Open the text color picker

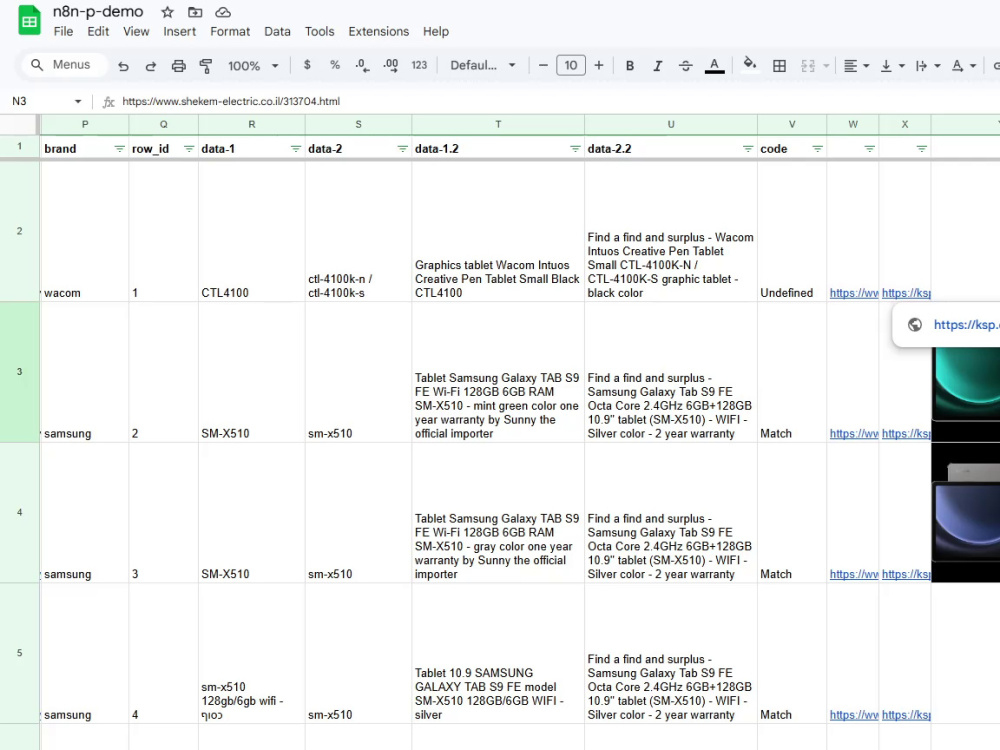pos(714,66)
